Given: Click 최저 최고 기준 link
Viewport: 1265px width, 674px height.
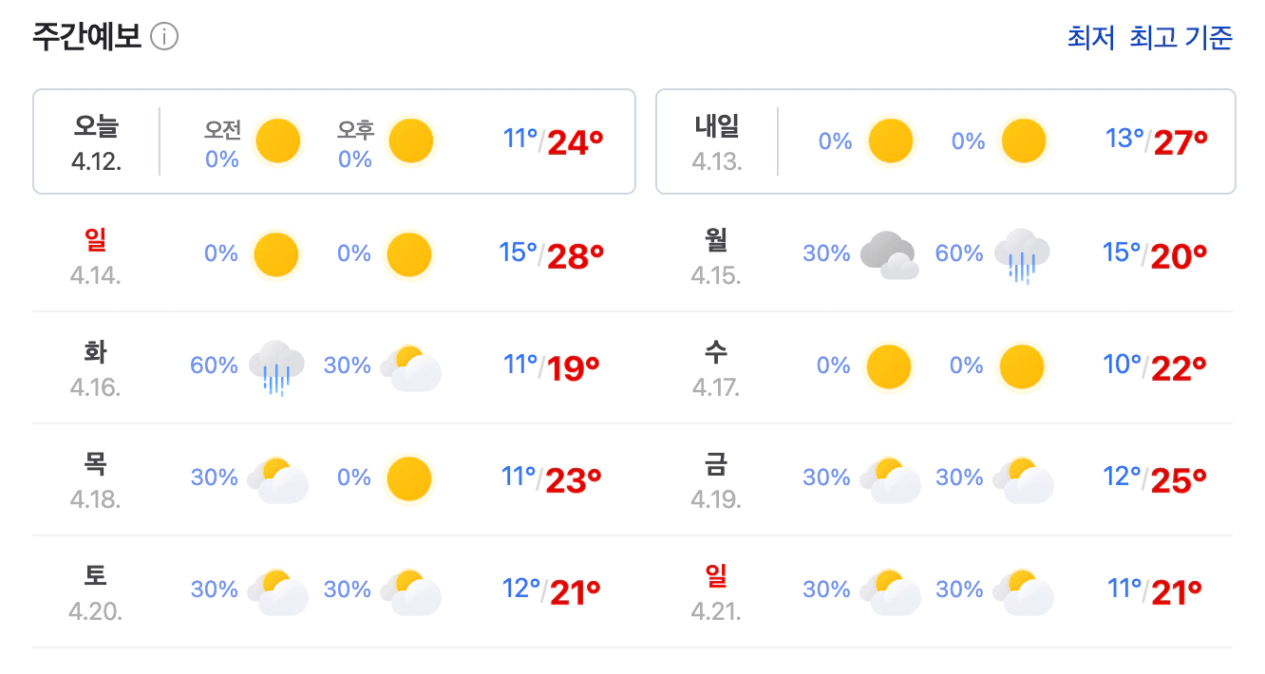Looking at the screenshot, I should [x=1149, y=38].
